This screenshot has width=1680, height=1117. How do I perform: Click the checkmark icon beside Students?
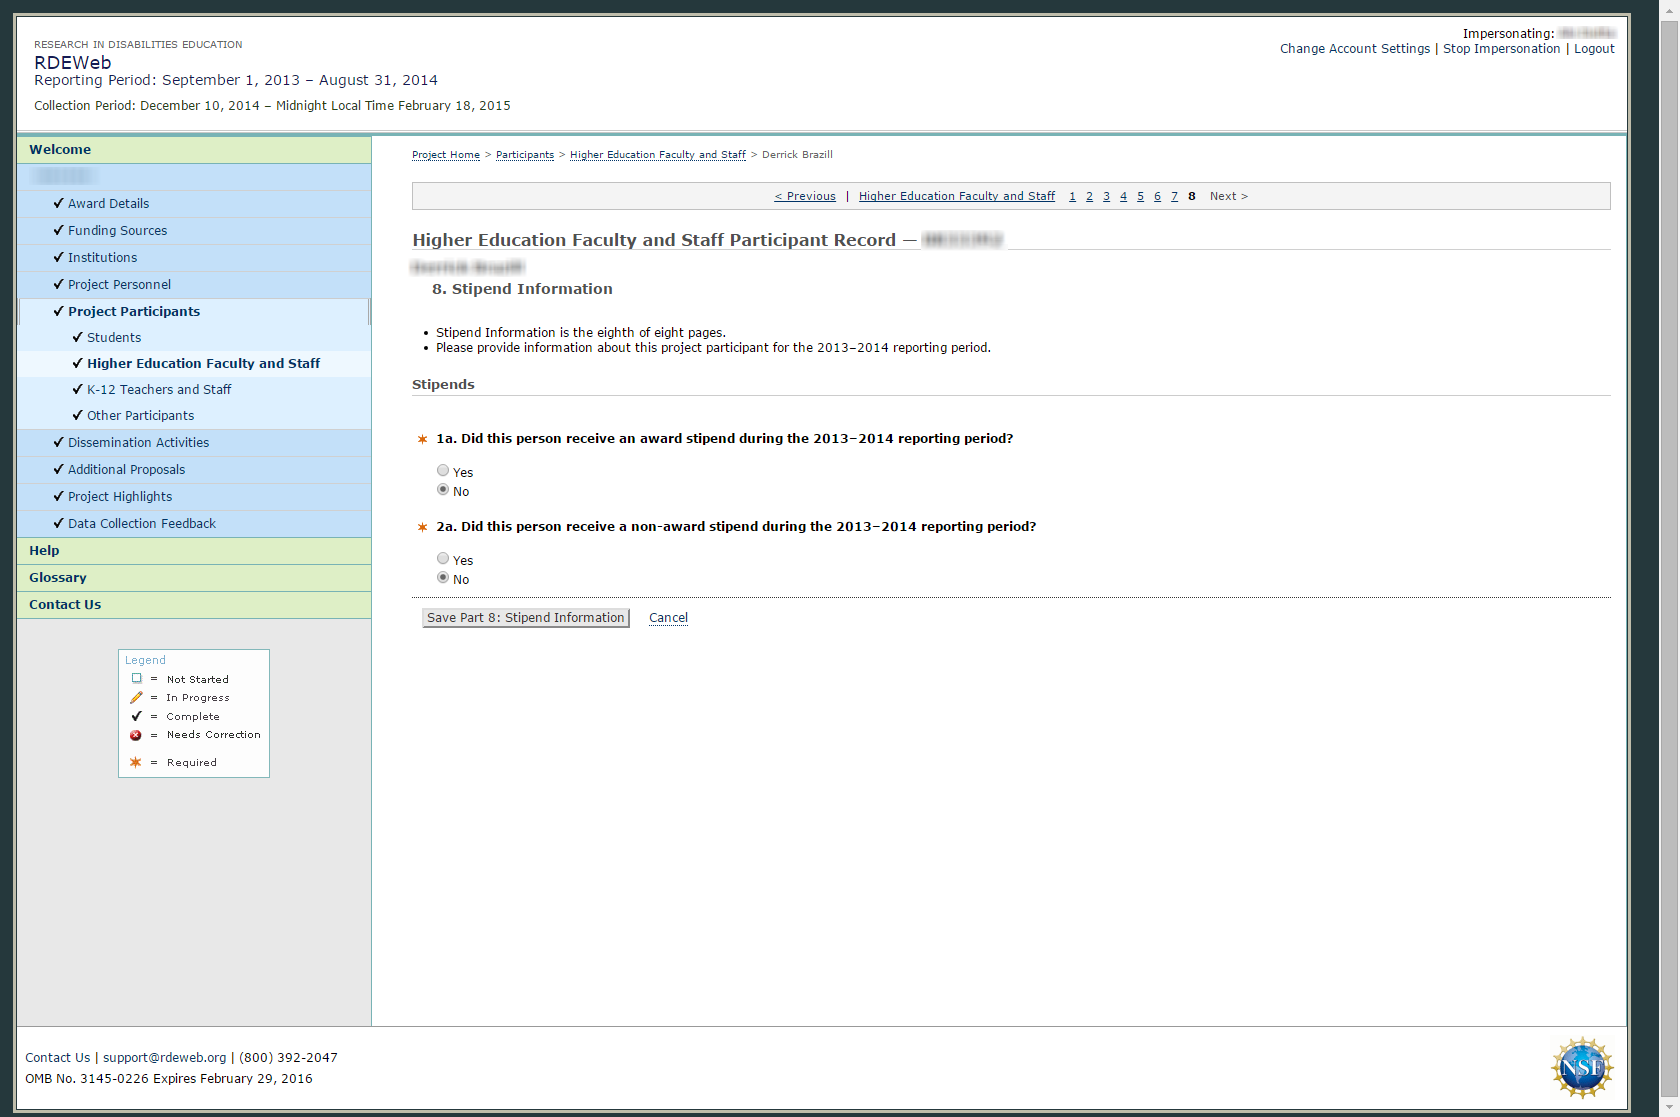tap(77, 337)
